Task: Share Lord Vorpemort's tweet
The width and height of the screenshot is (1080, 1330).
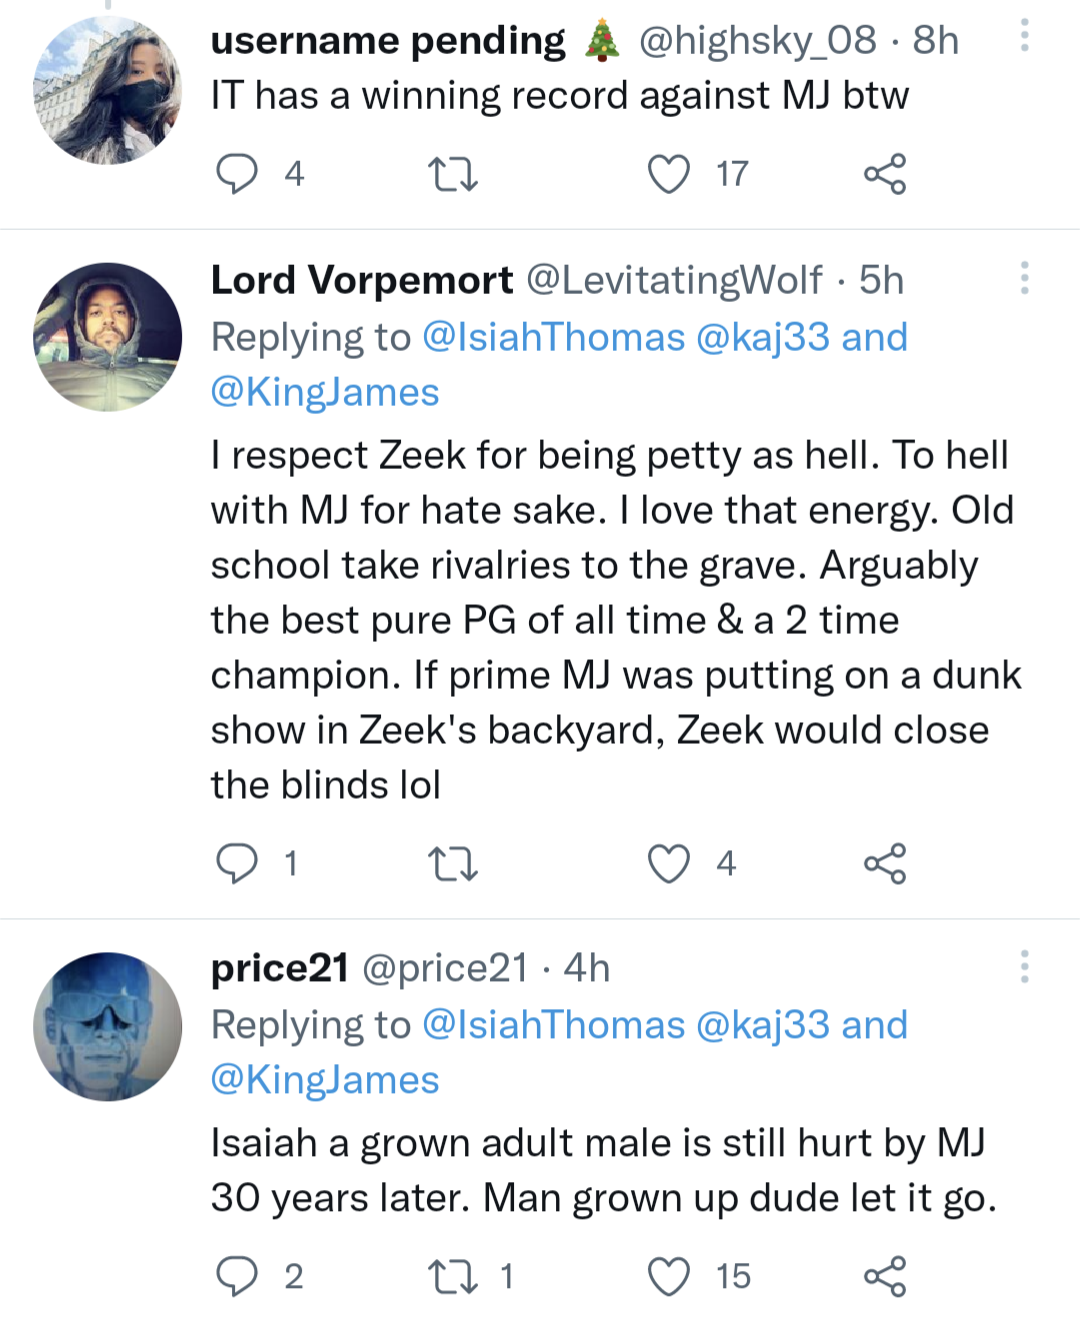Action: click(885, 864)
